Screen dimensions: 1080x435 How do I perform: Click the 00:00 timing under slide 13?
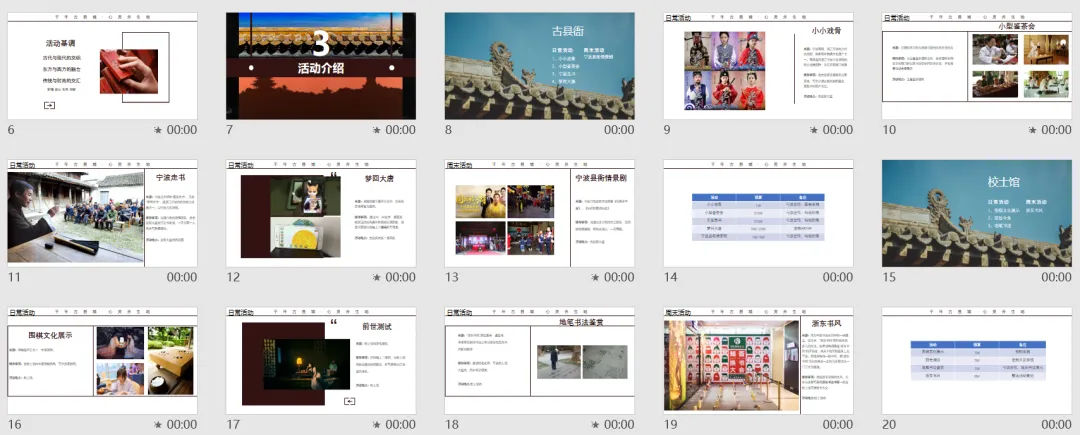click(x=619, y=277)
